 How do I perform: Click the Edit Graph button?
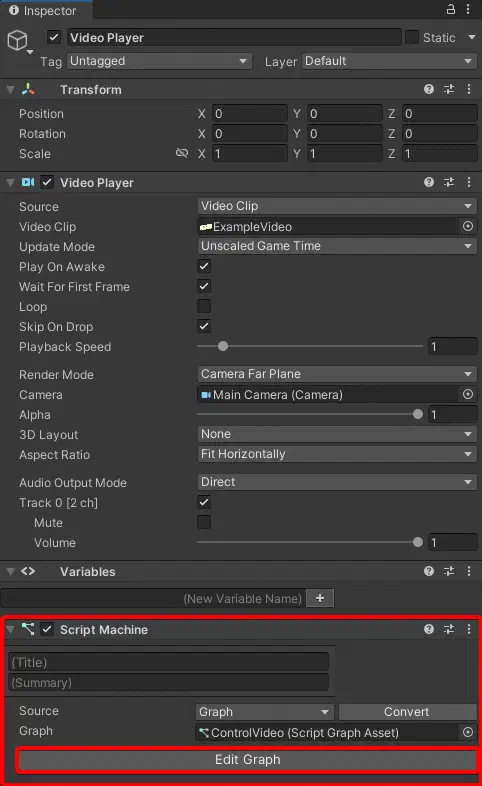pyautogui.click(x=248, y=759)
